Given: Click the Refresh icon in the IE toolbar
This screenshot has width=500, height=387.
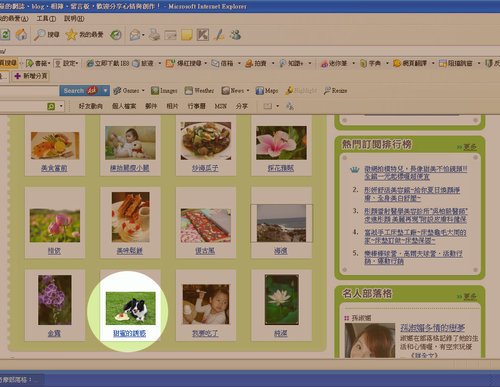Looking at the screenshot, I should pos(5,34).
